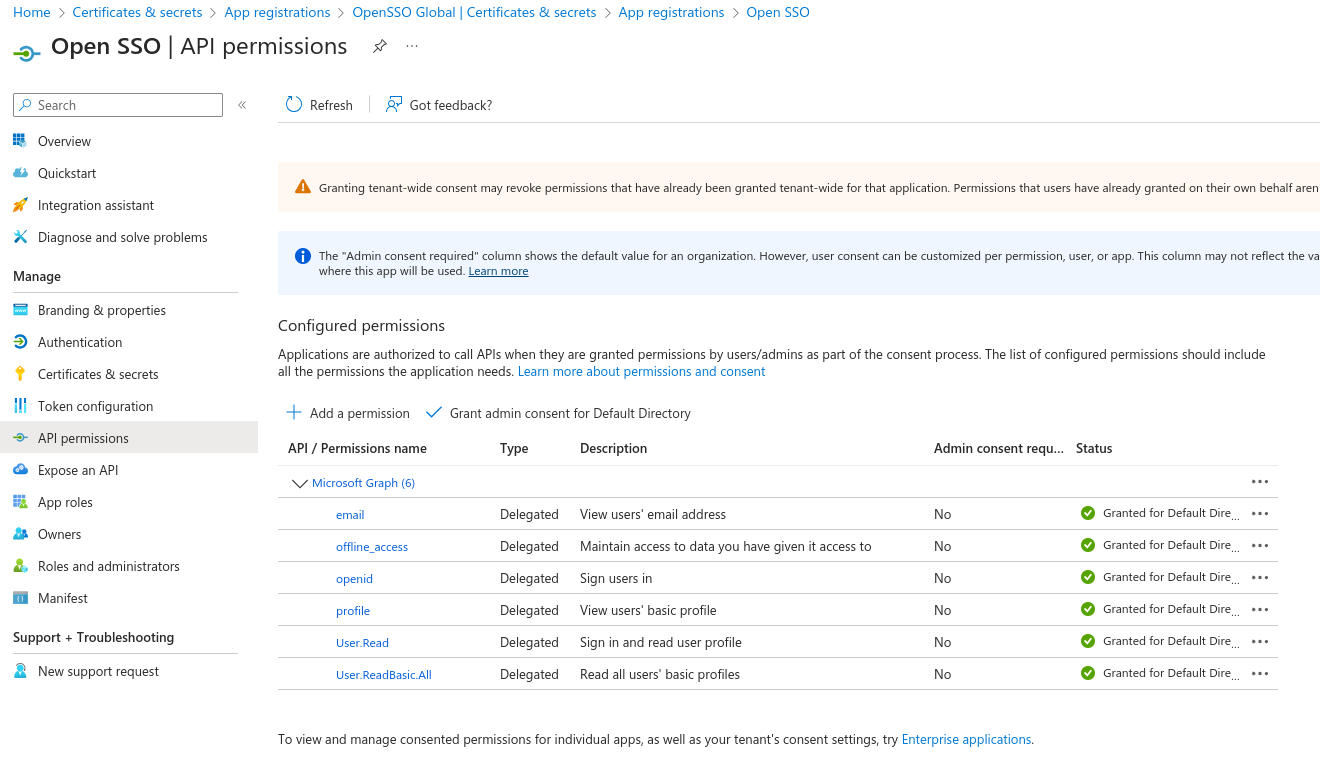Click the Got feedback icon
Image resolution: width=1320 pixels, height=761 pixels.
[394, 105]
